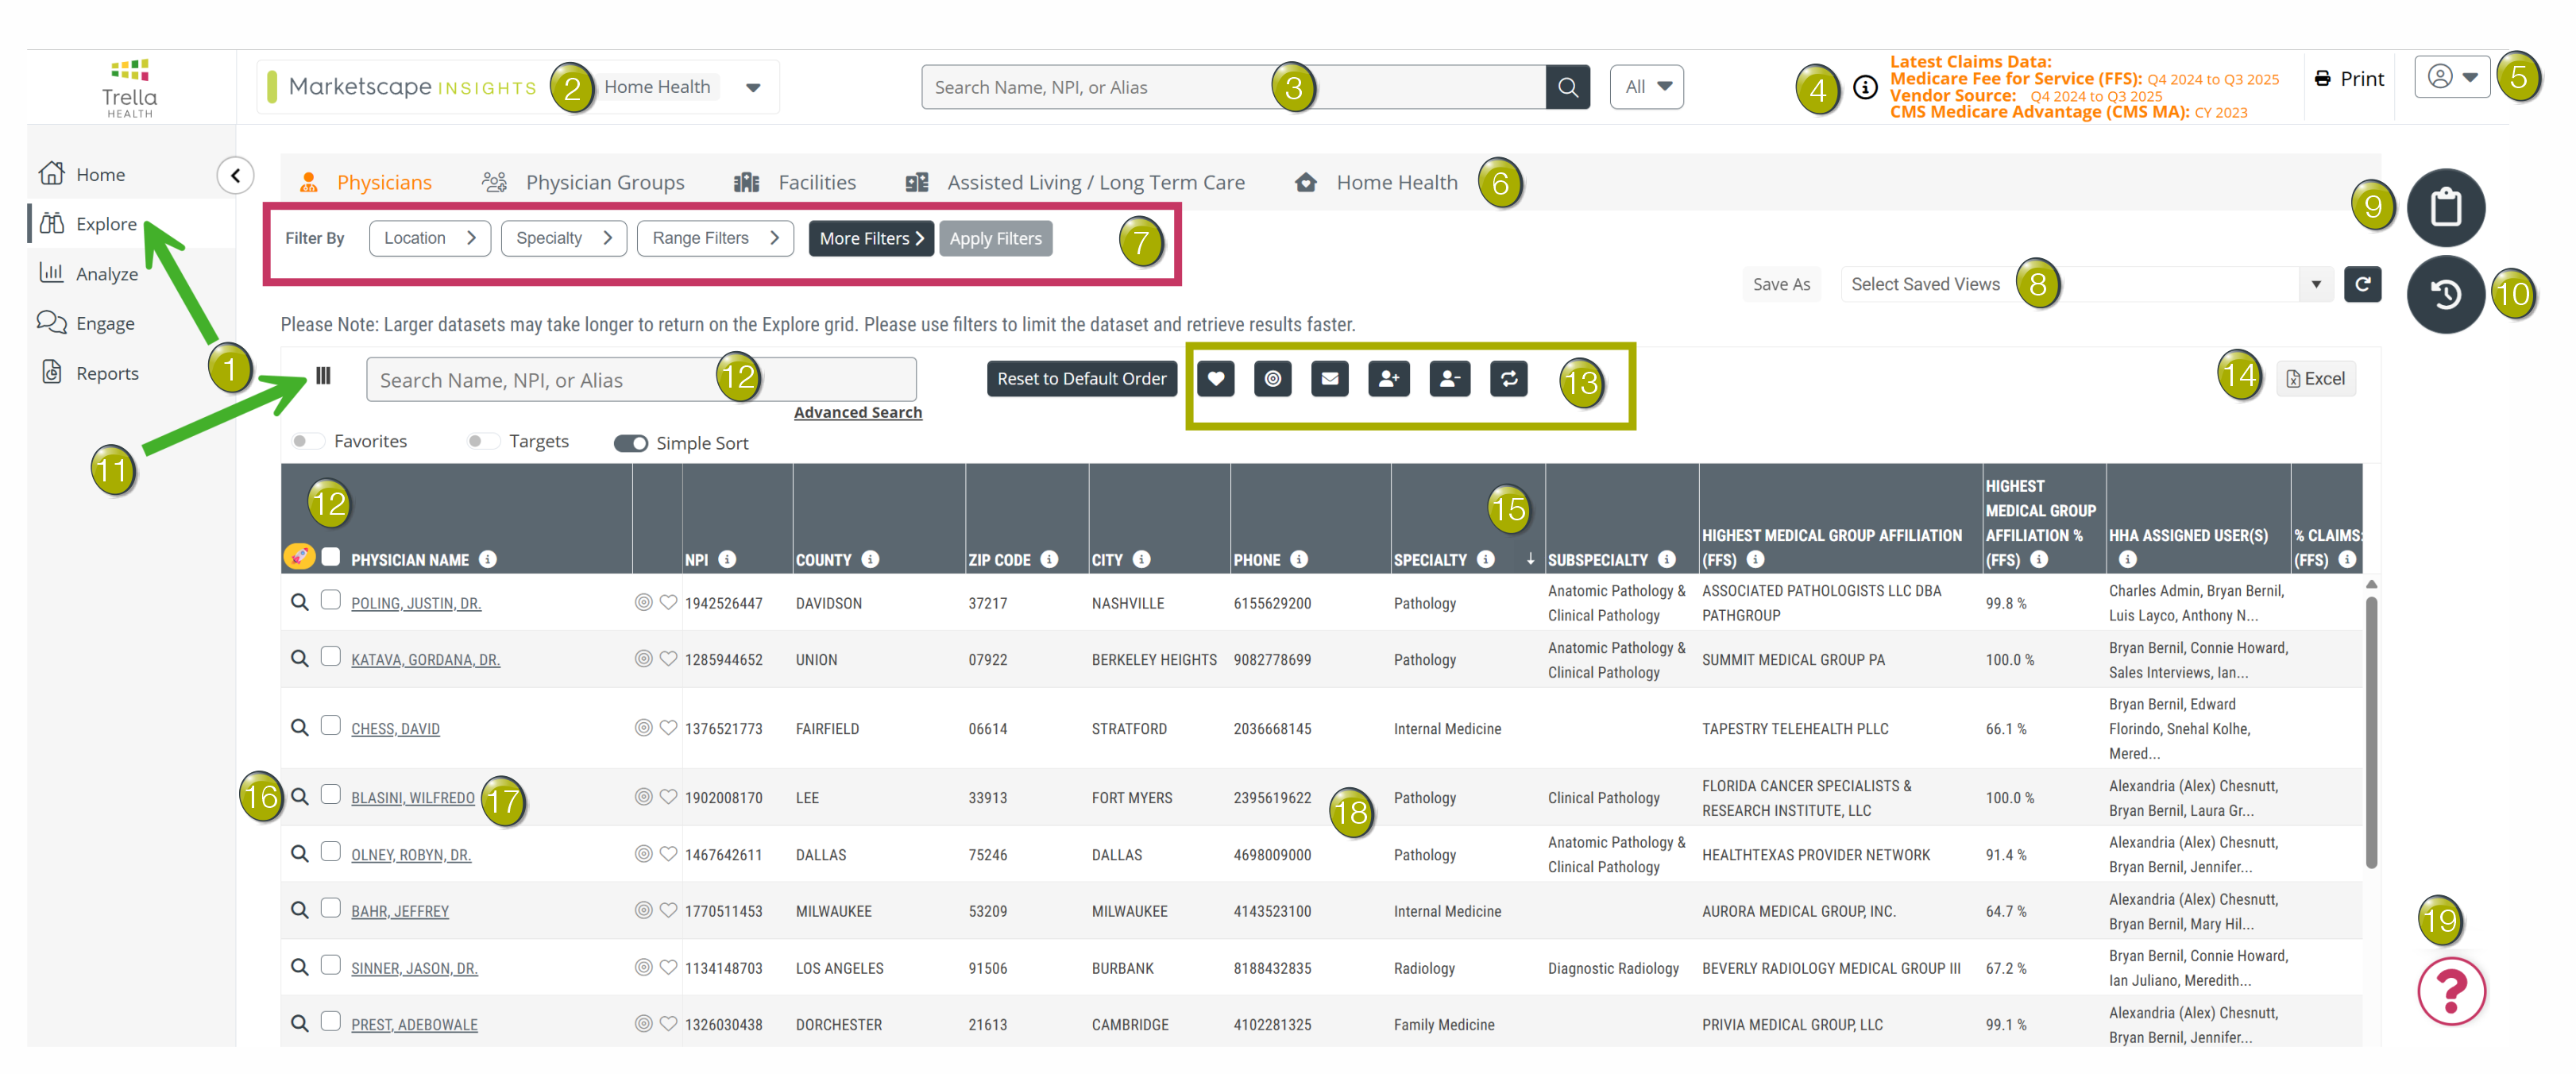Click the assign user plus toolbar button
Screen dimensions: 2576x1074
point(1388,378)
